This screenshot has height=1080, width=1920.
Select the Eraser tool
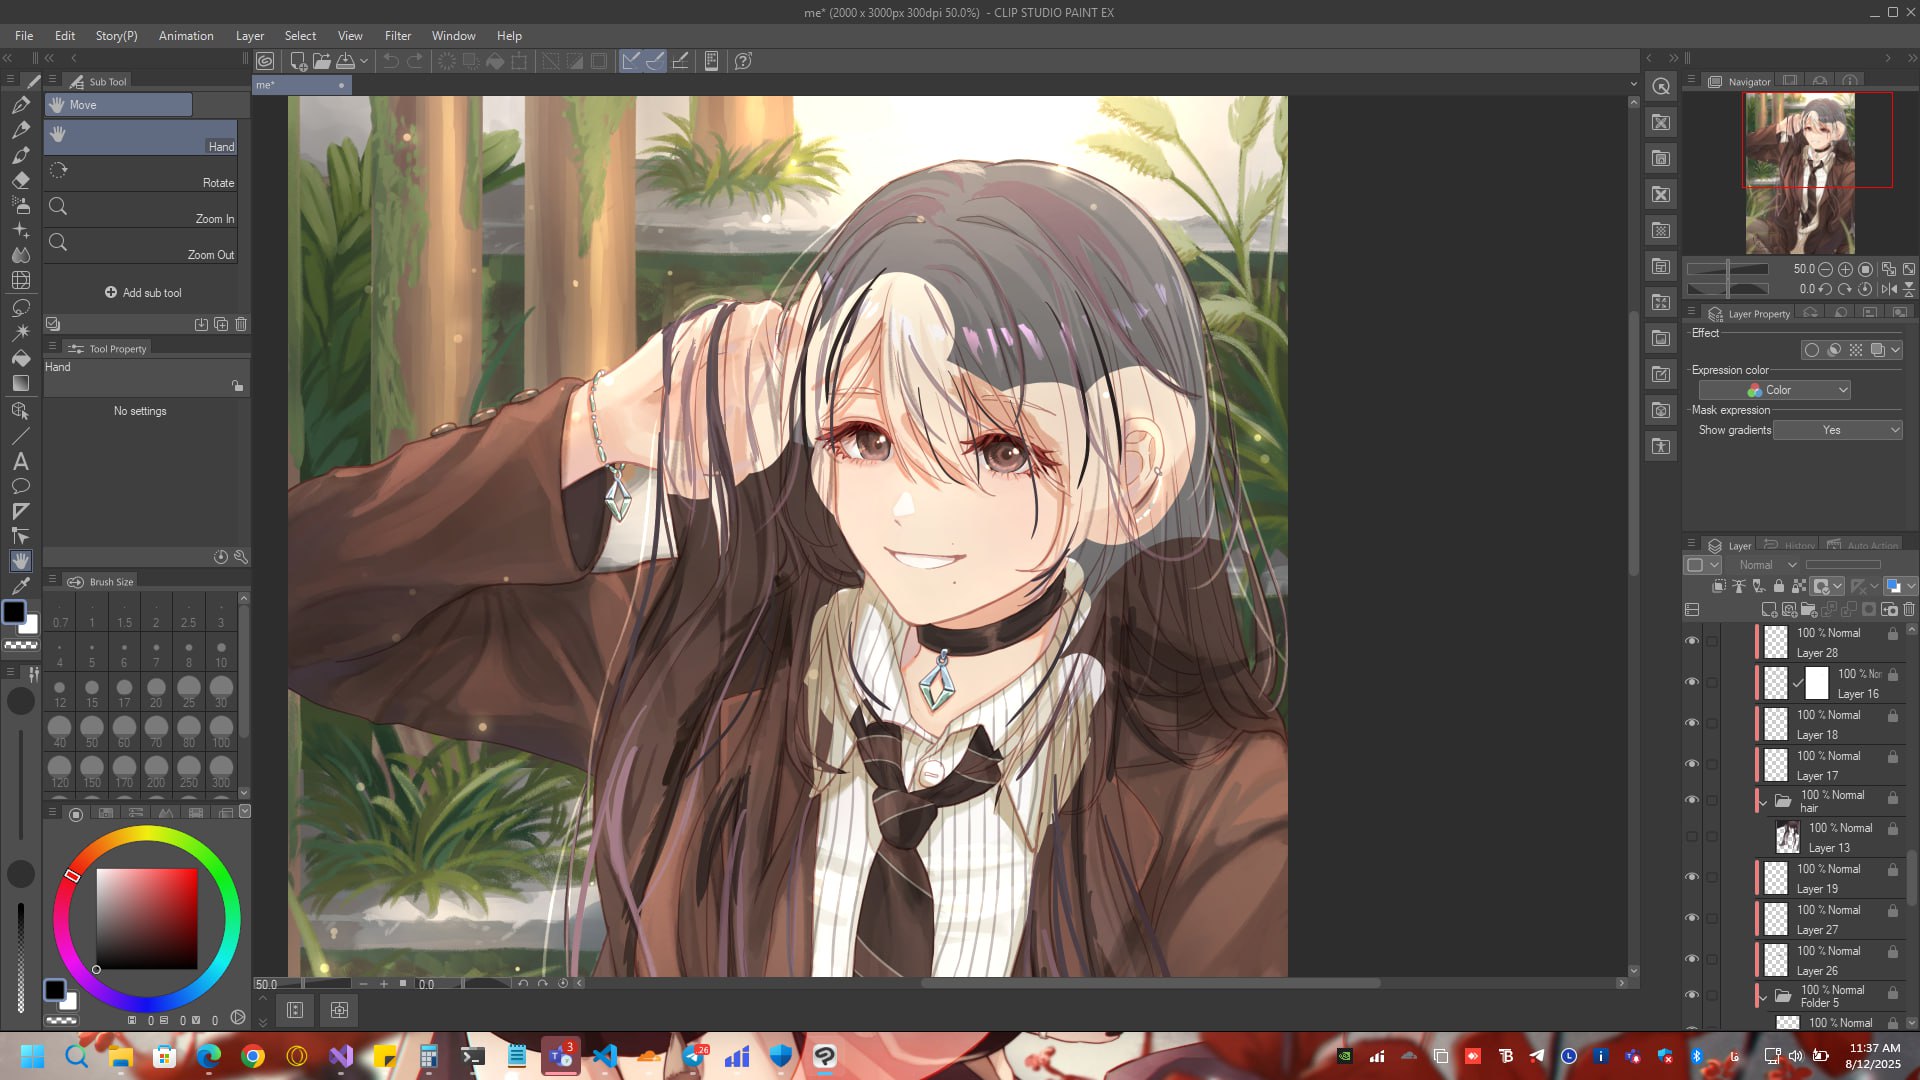pyautogui.click(x=20, y=180)
